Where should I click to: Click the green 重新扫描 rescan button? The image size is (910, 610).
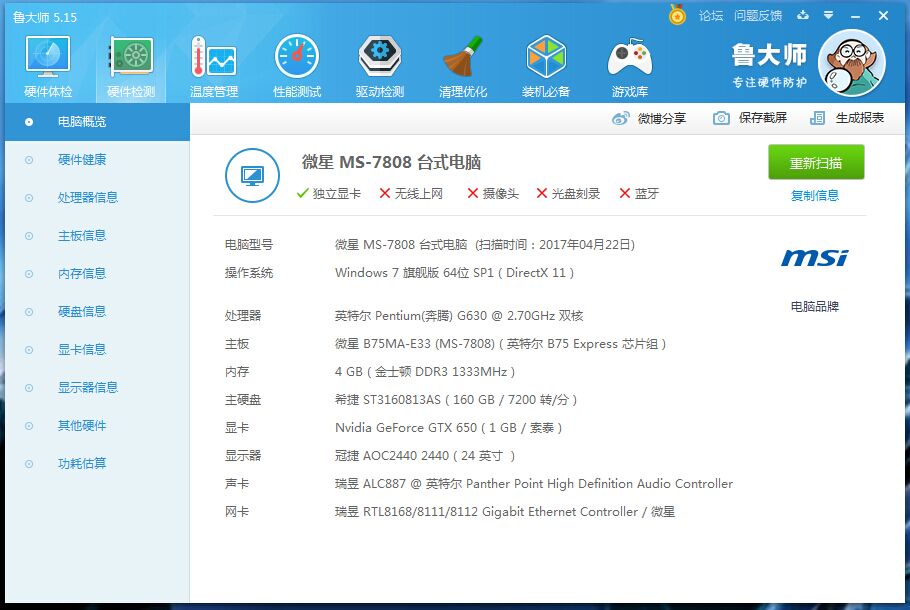816,163
